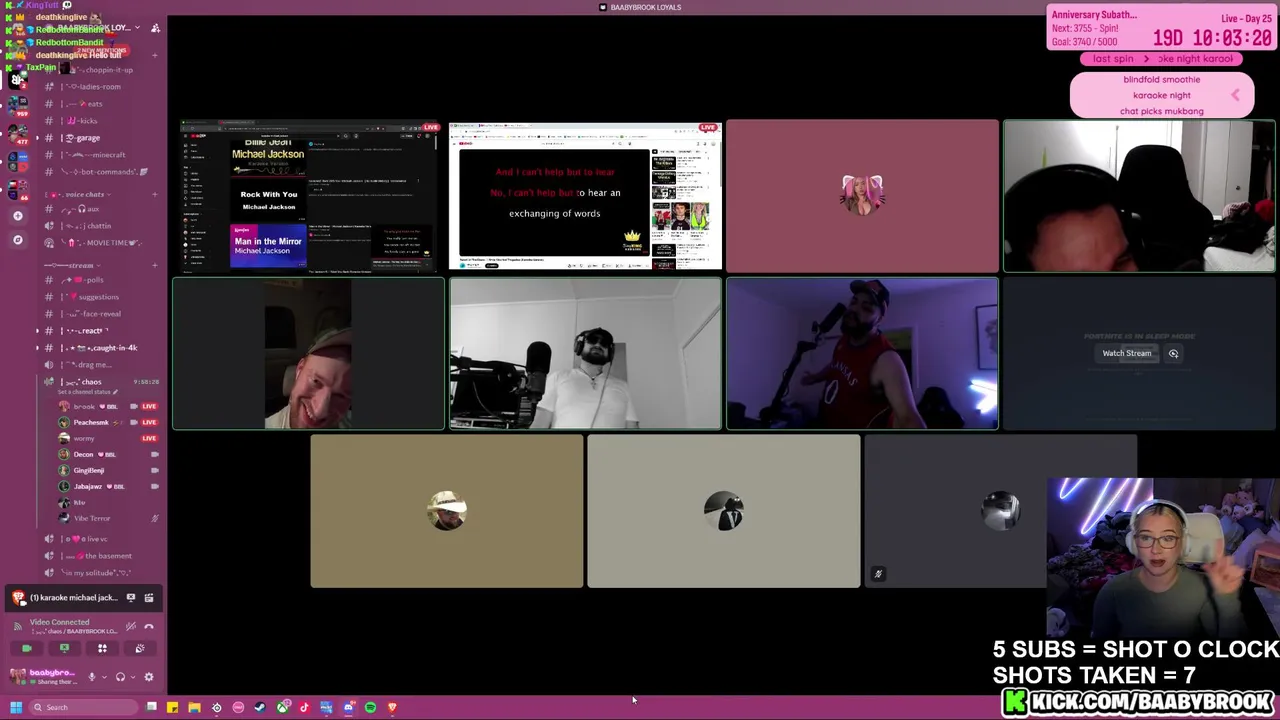Launch Brave browser from the taskbar
Screen dimensions: 1280x720
[392, 707]
